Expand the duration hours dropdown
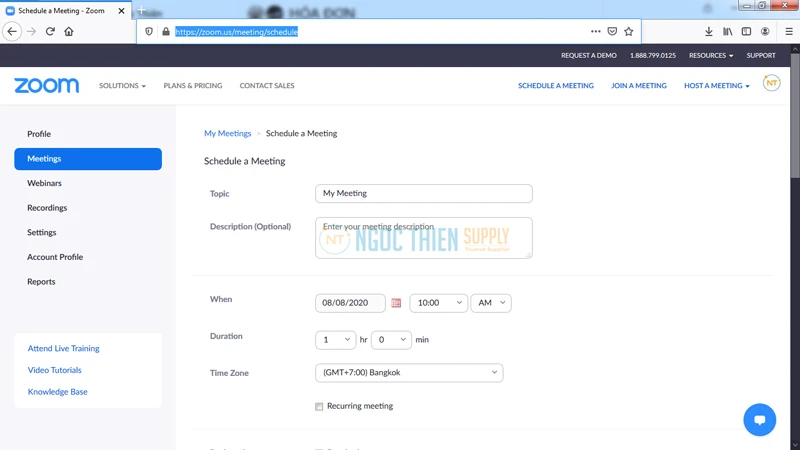Image resolution: width=800 pixels, height=450 pixels. tap(335, 340)
